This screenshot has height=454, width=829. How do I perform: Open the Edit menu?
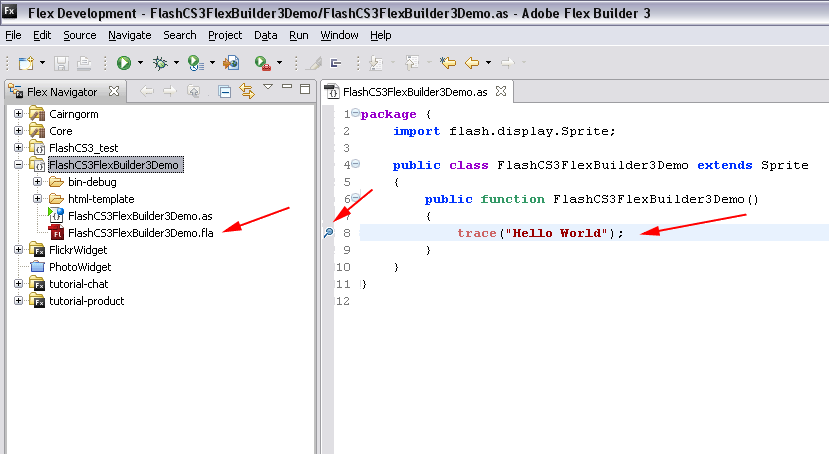coord(42,35)
